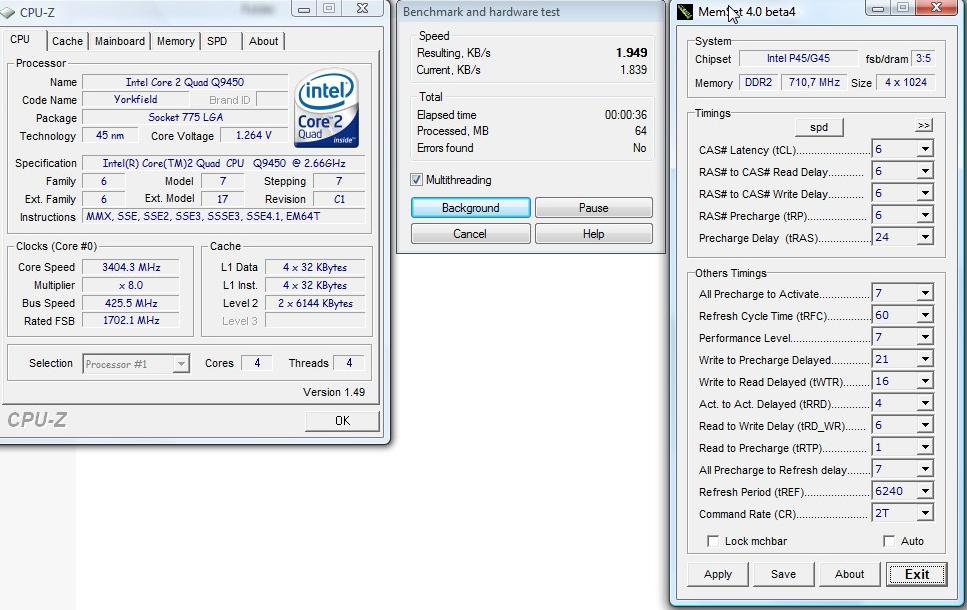
Task: Expand timings with the >> button
Action: [x=924, y=125]
